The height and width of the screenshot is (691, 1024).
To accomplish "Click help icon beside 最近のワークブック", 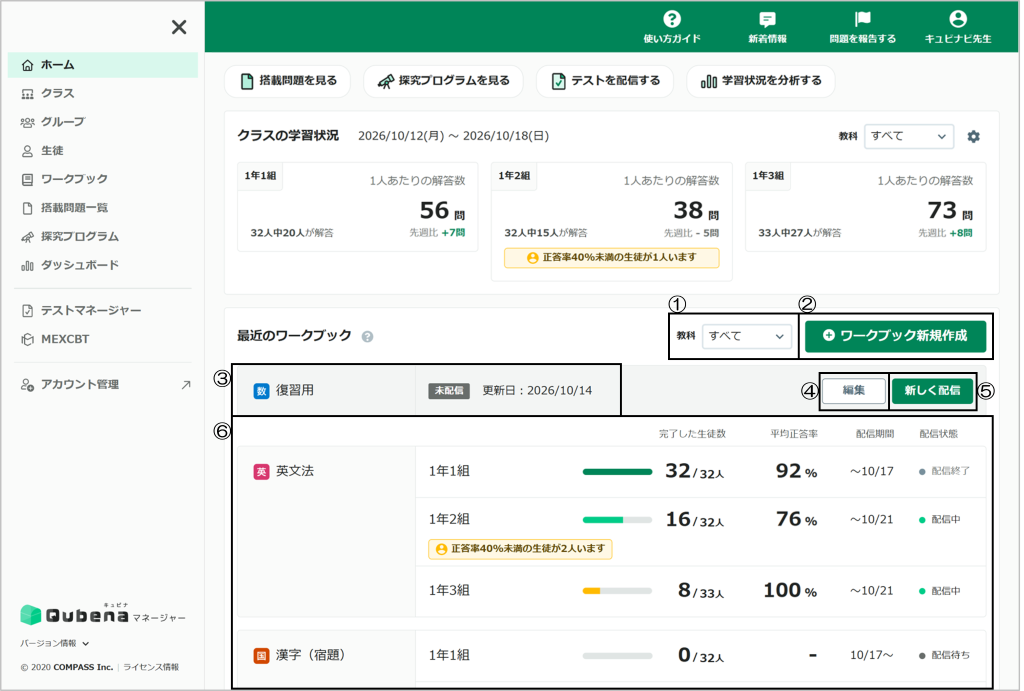I will (x=368, y=336).
